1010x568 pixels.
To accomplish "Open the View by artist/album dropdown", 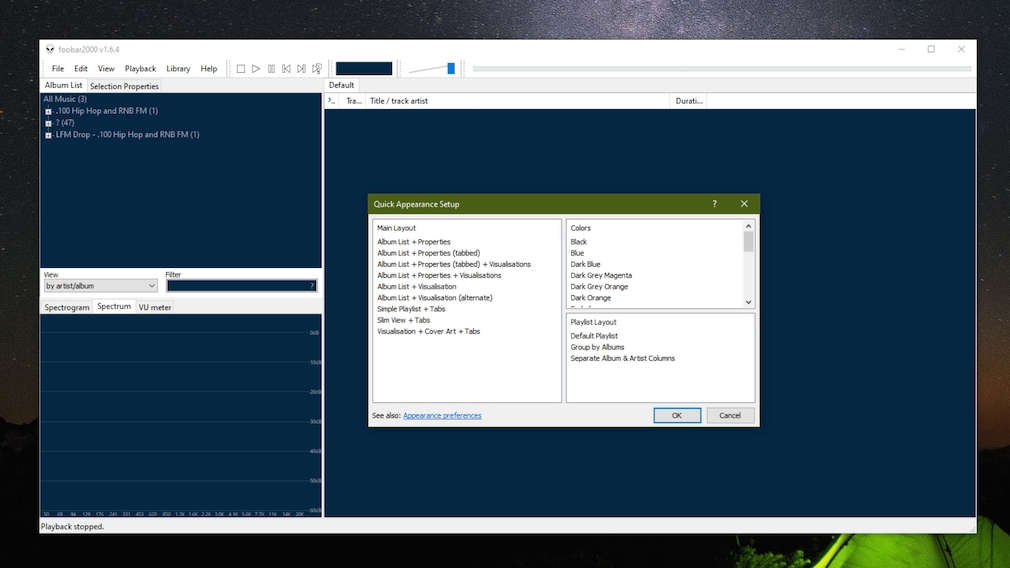I will coord(100,286).
